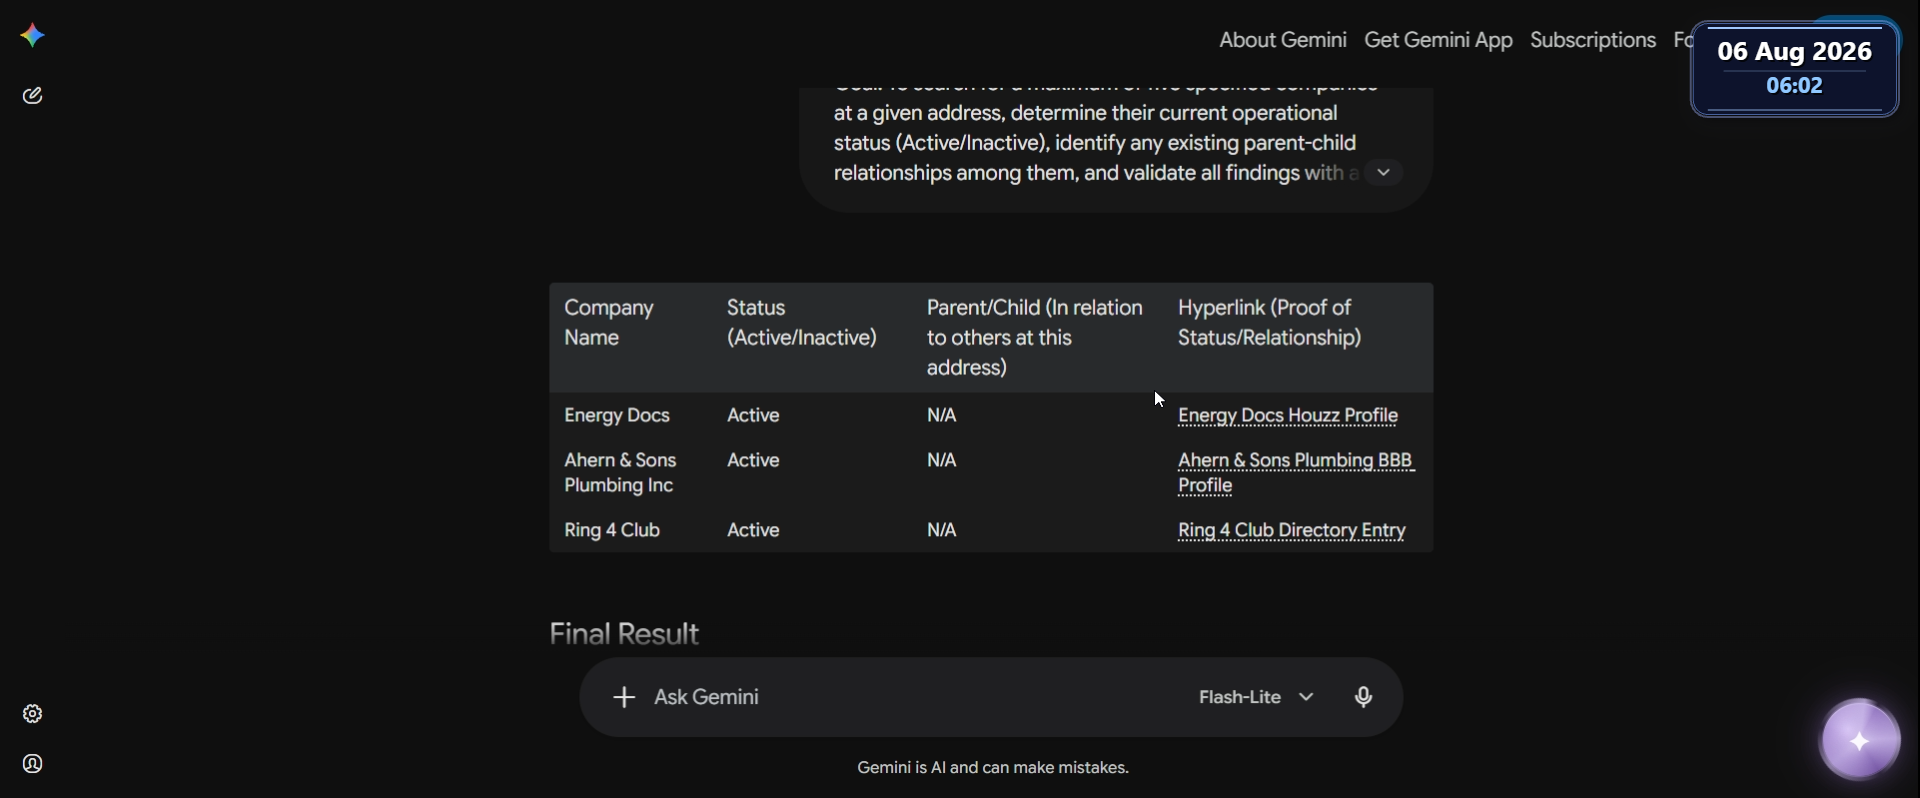
Task: Open Subscriptions menu link
Action: [x=1593, y=40]
